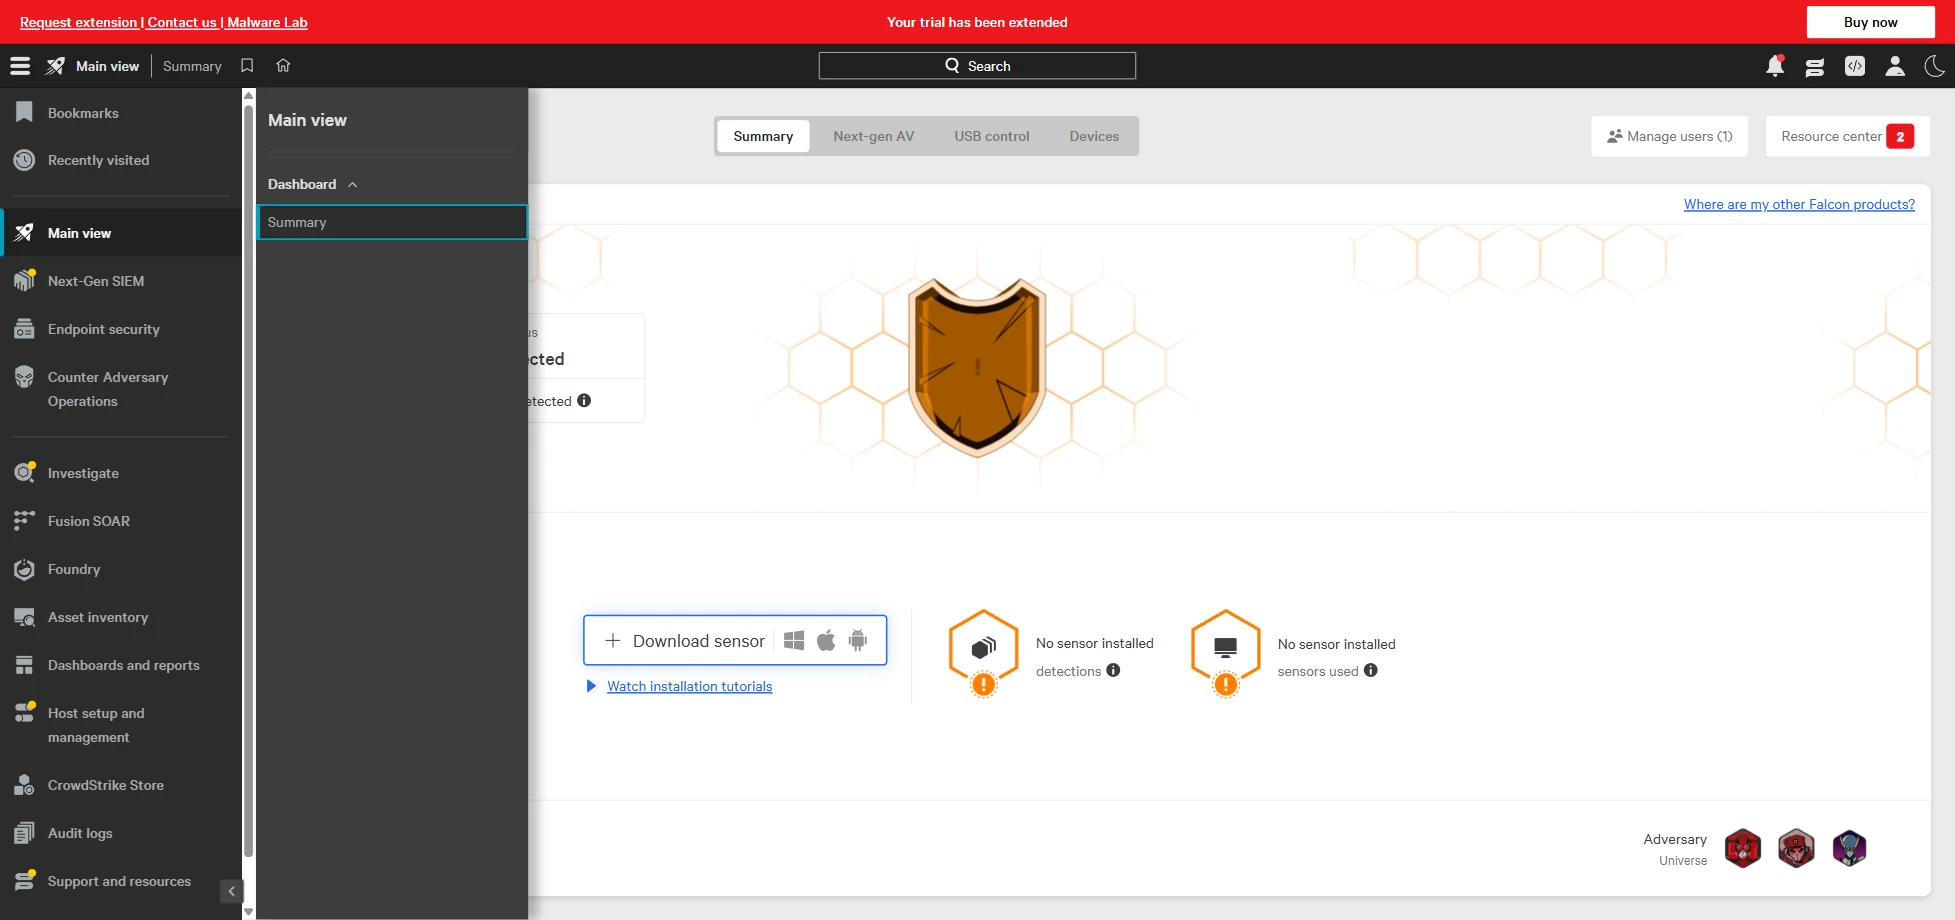This screenshot has width=1955, height=920.
Task: Open Host setup and management in the sidebar
Action: click(x=121, y=725)
